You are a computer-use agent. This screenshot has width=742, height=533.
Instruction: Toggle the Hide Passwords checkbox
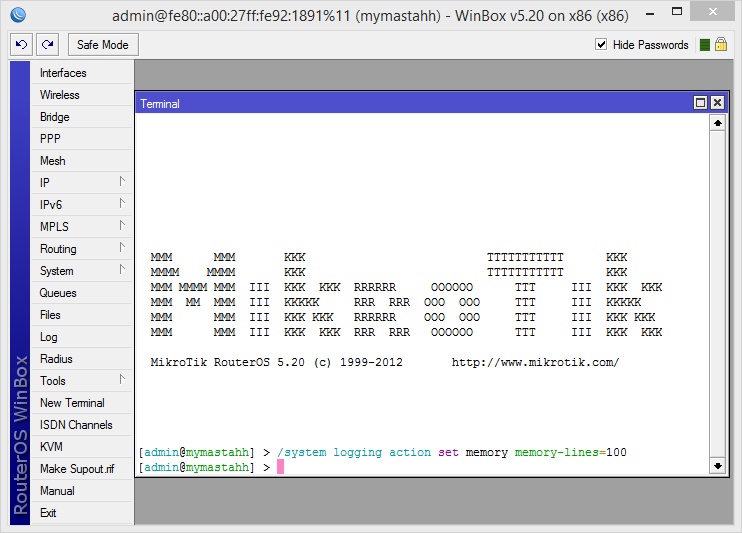coord(601,44)
